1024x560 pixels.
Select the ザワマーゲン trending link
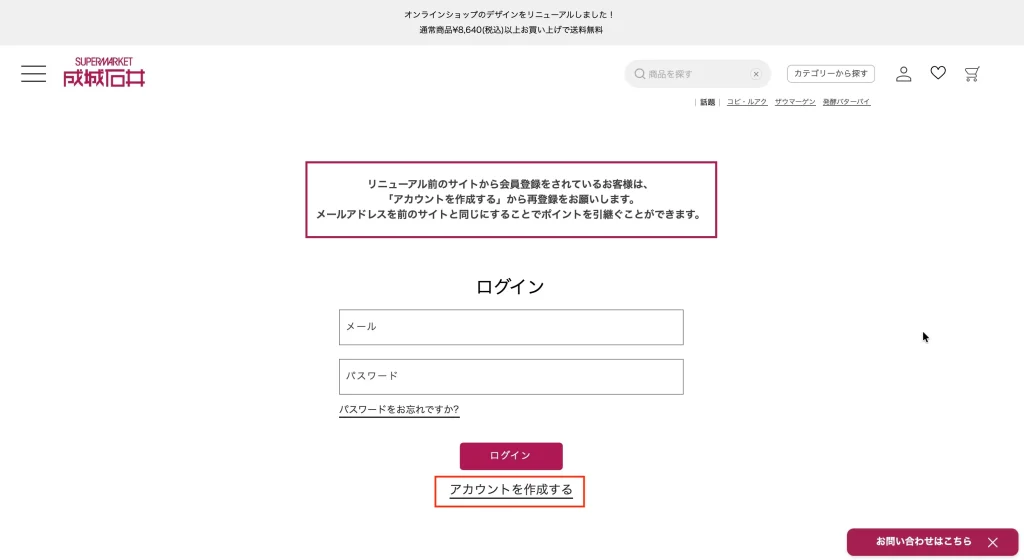795,102
